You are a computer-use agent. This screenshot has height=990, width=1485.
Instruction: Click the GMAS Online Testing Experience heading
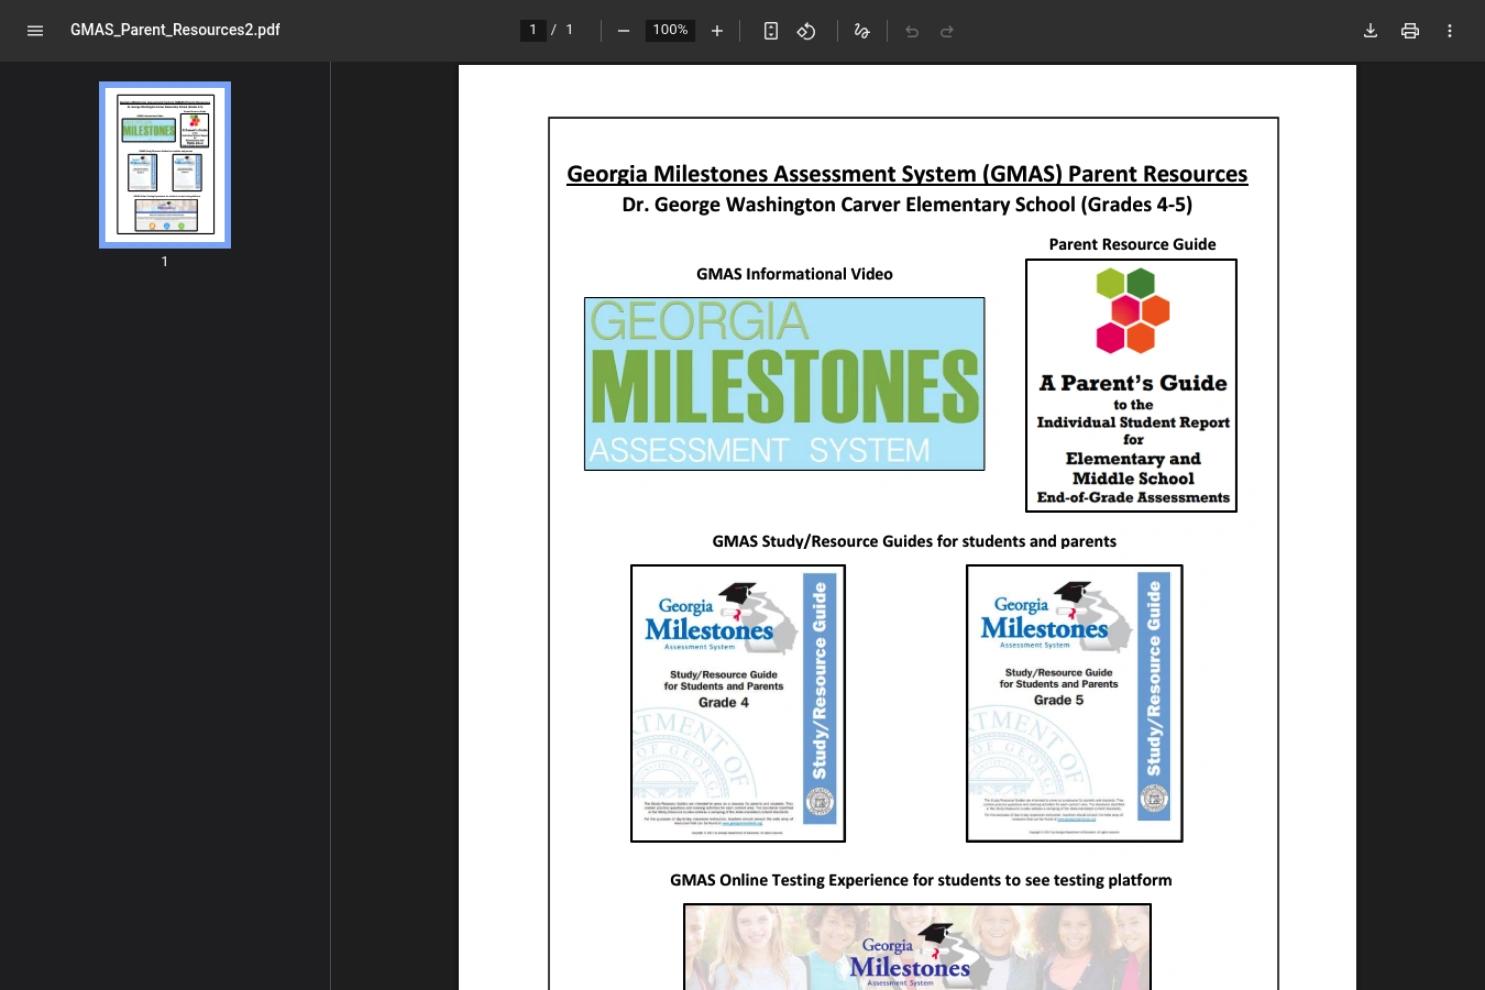(x=921, y=880)
